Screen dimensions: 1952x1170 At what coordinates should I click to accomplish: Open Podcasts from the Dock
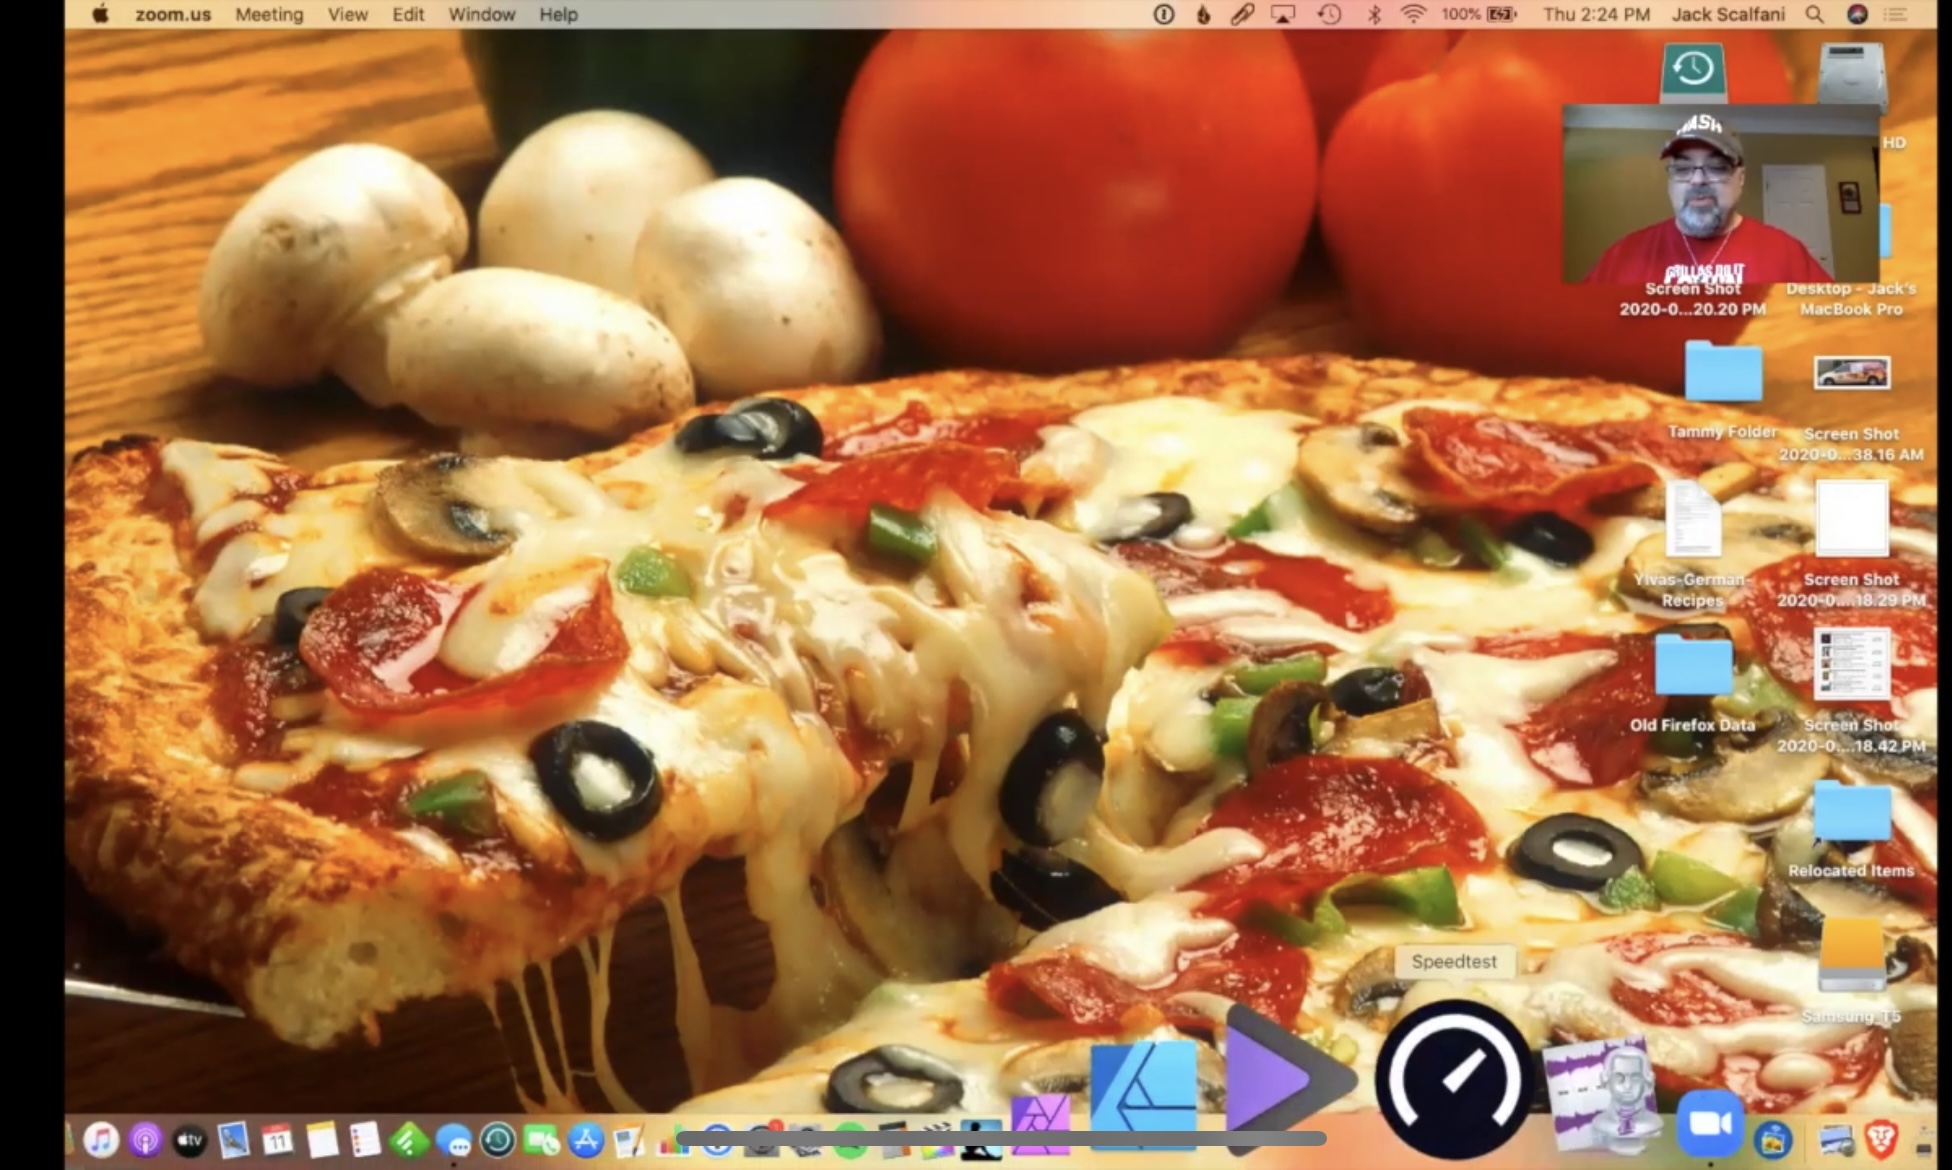click(x=145, y=1140)
